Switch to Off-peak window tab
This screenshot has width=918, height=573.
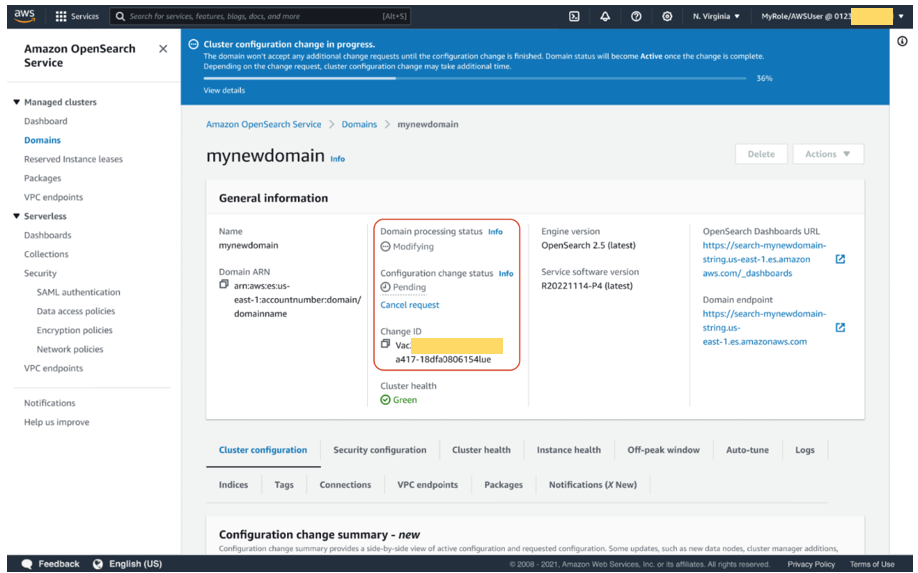(663, 450)
